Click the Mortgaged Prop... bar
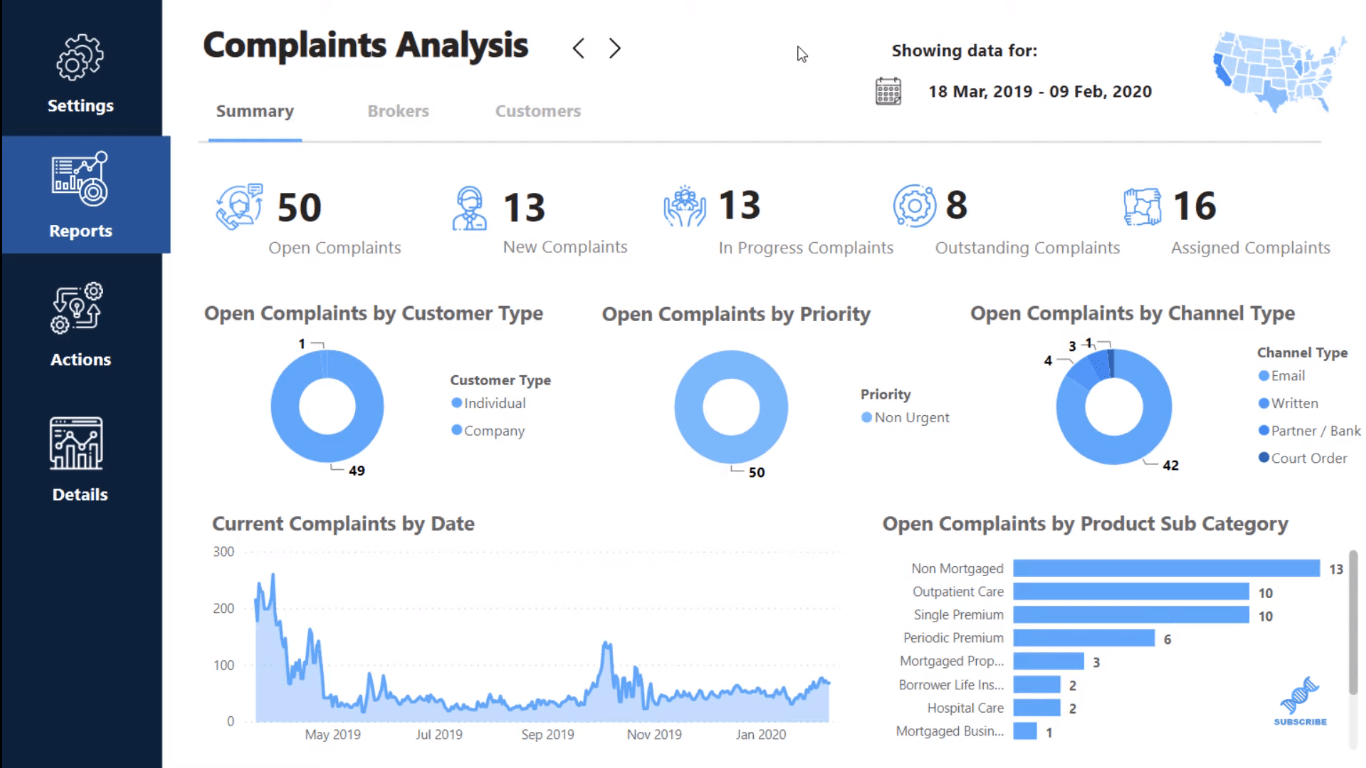The height and width of the screenshot is (768, 1366). 1048,661
